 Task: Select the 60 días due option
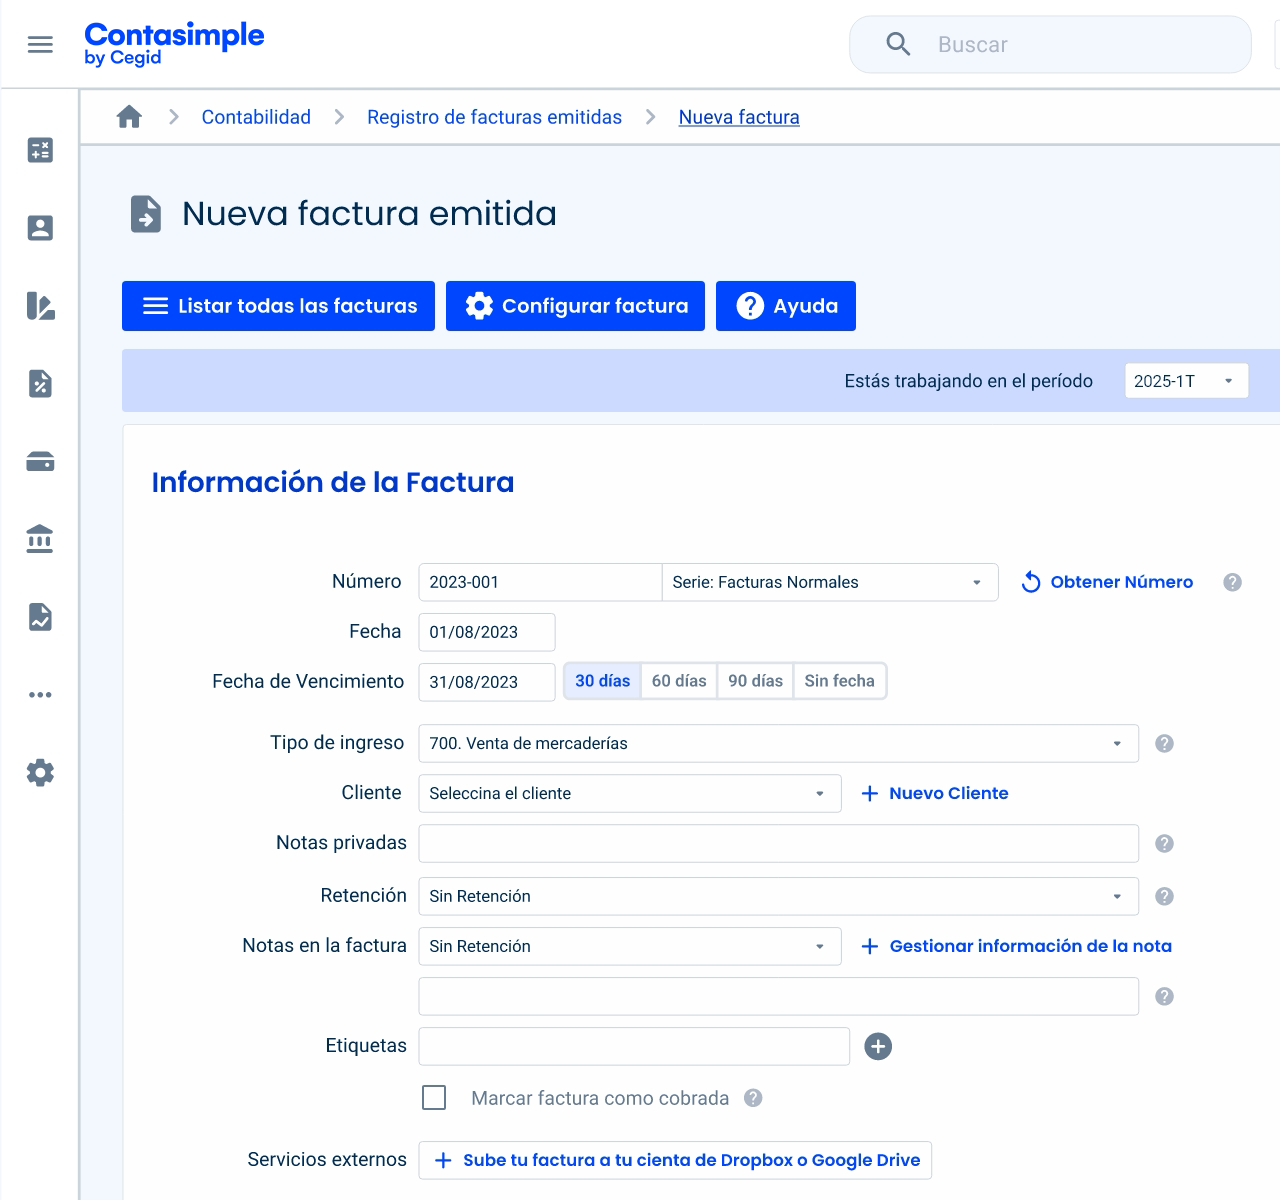pos(679,681)
